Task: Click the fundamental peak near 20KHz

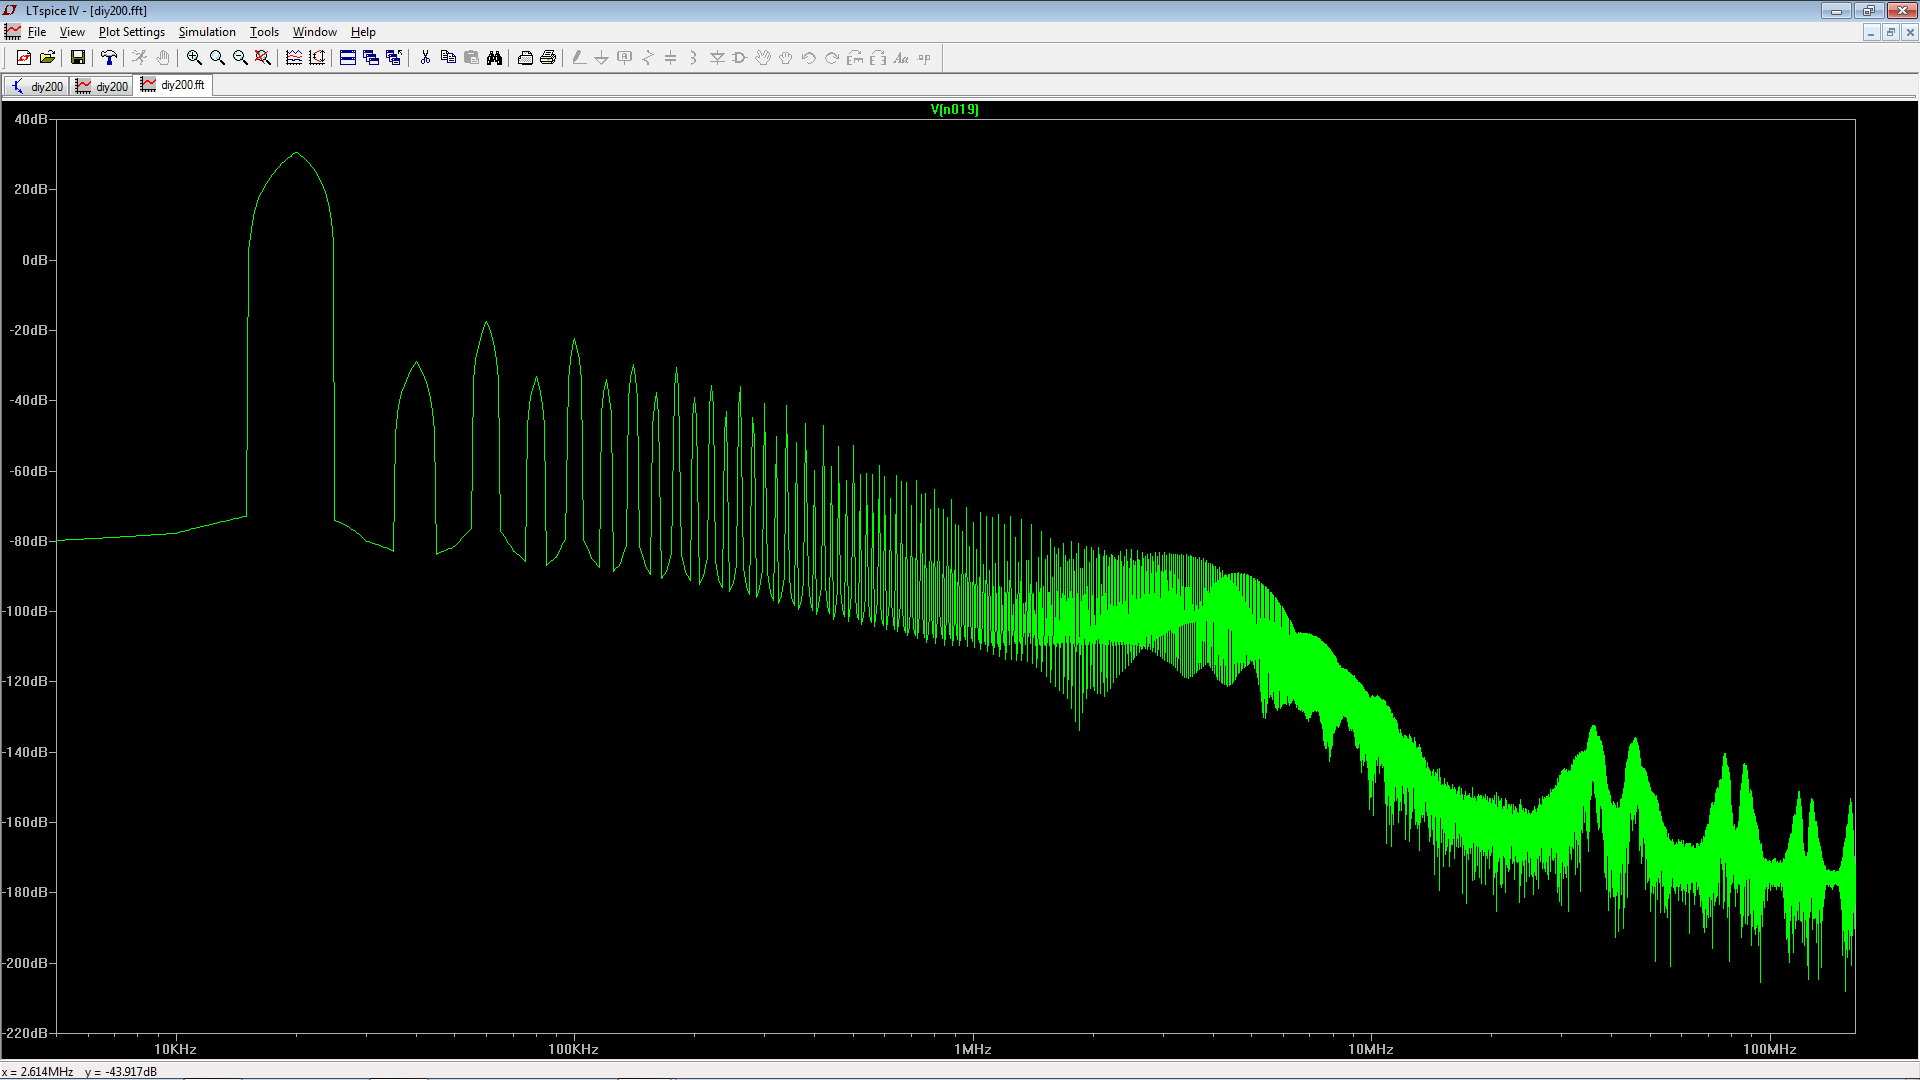Action: pos(296,153)
